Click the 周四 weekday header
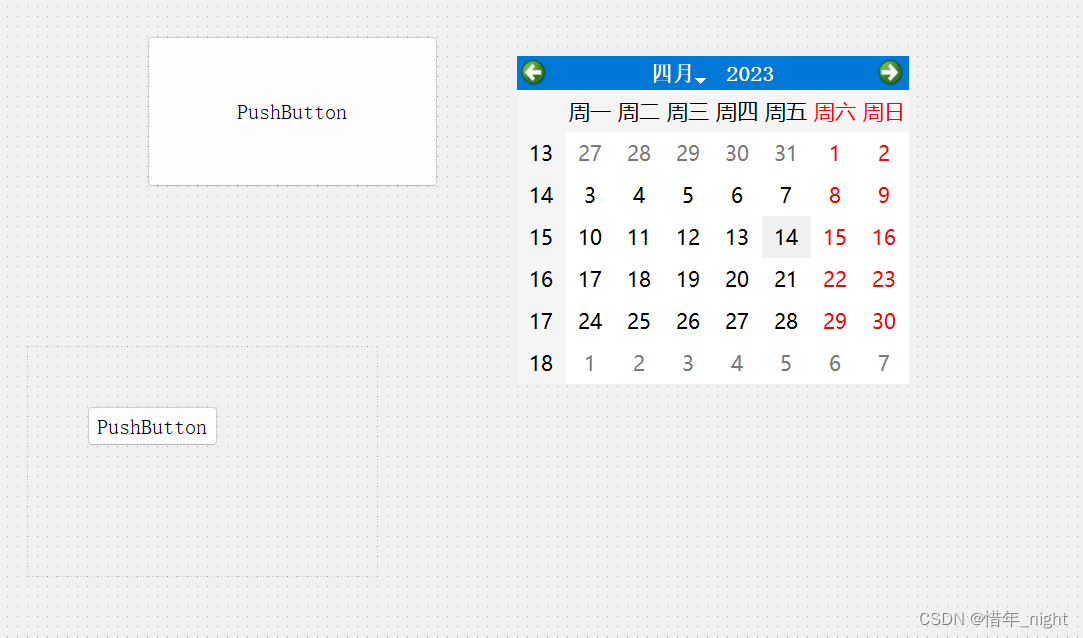 click(x=737, y=112)
